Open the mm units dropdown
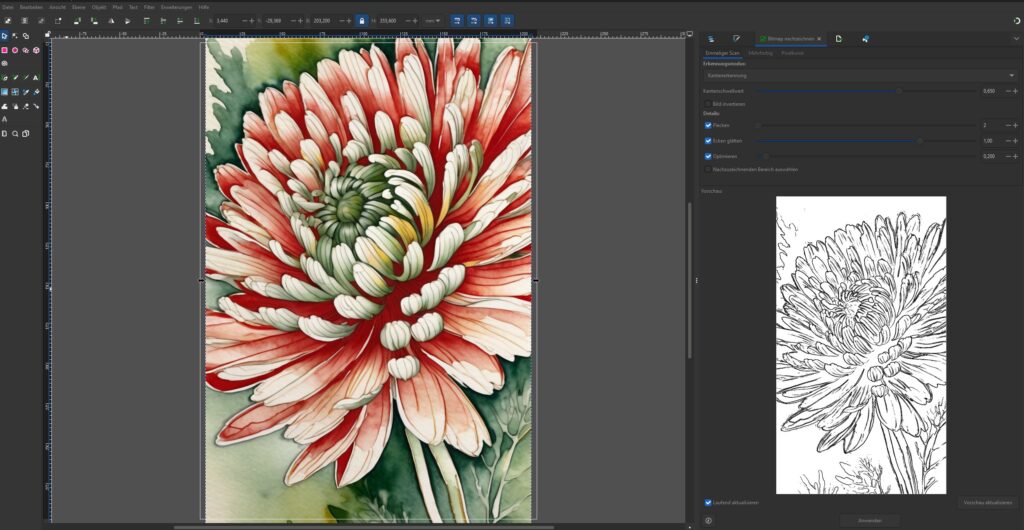 pos(432,20)
